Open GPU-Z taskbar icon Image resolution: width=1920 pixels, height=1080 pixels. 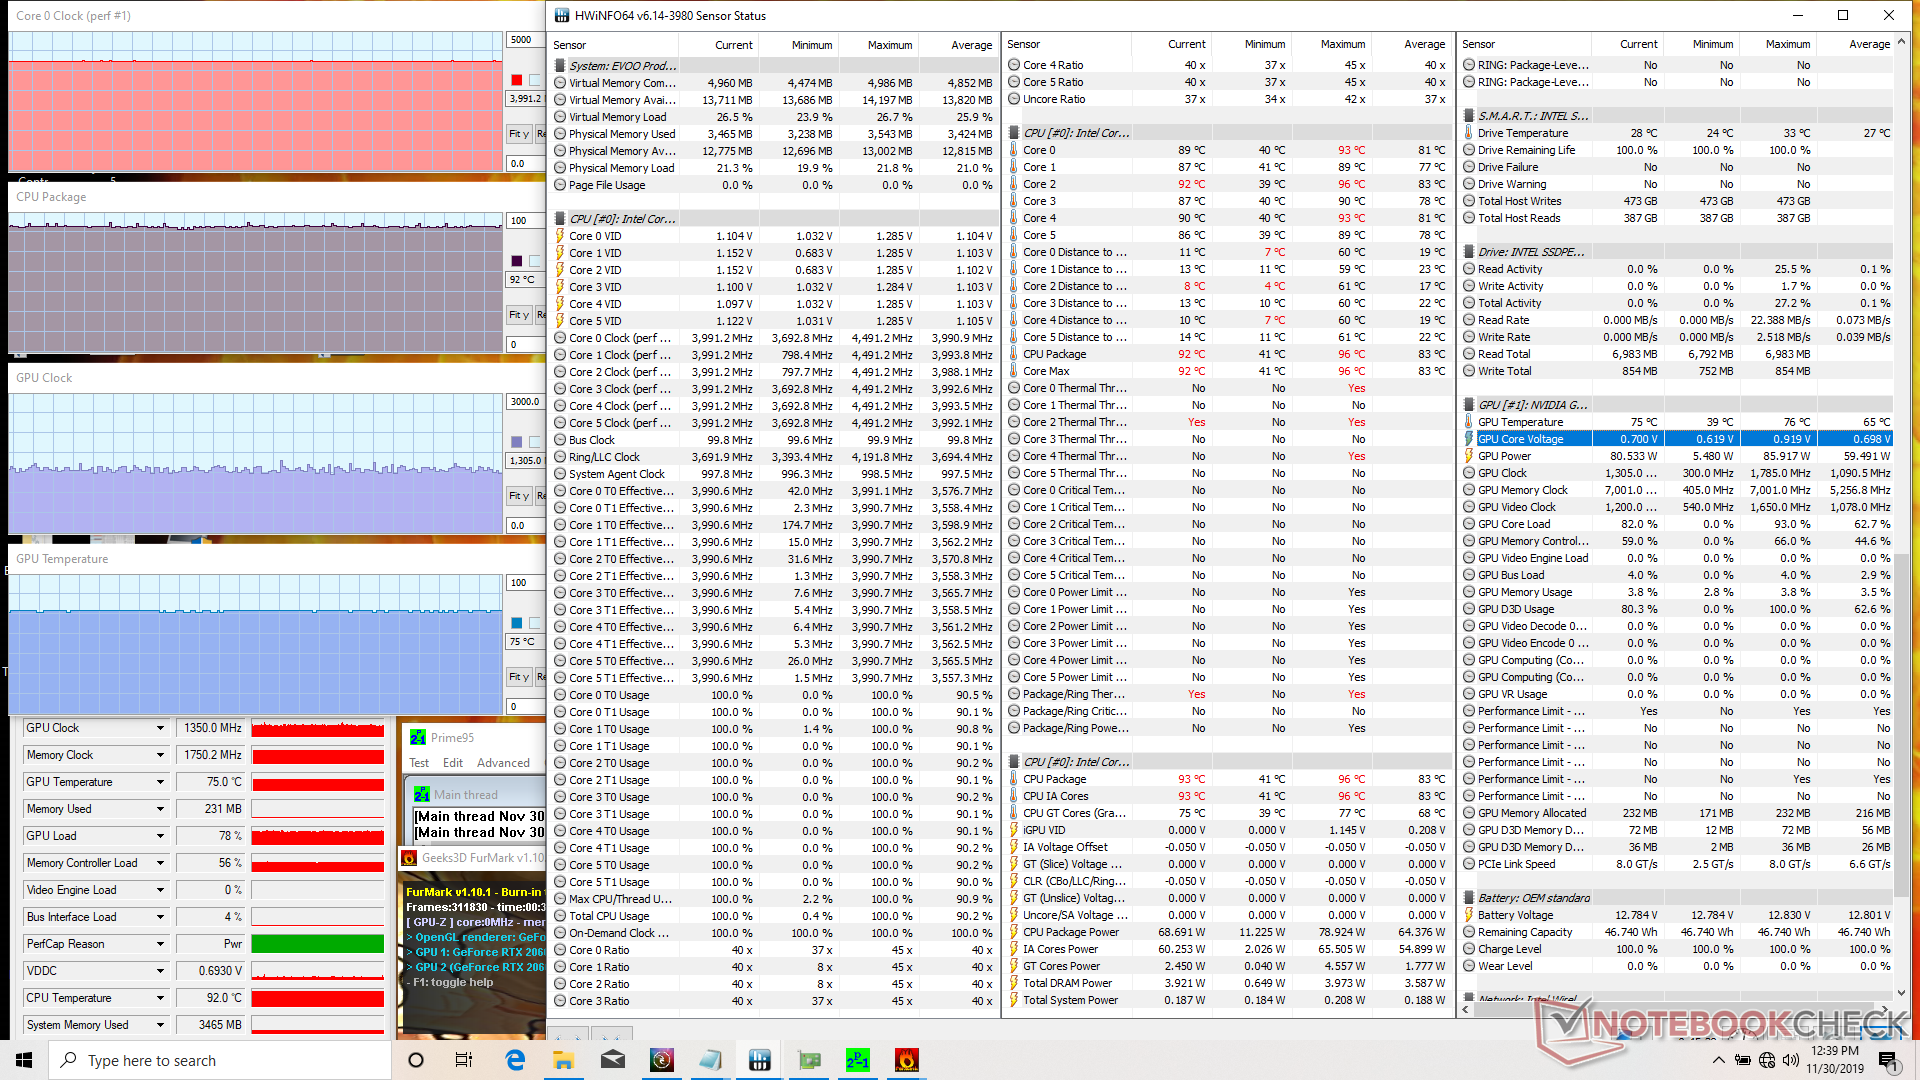pos(809,1060)
